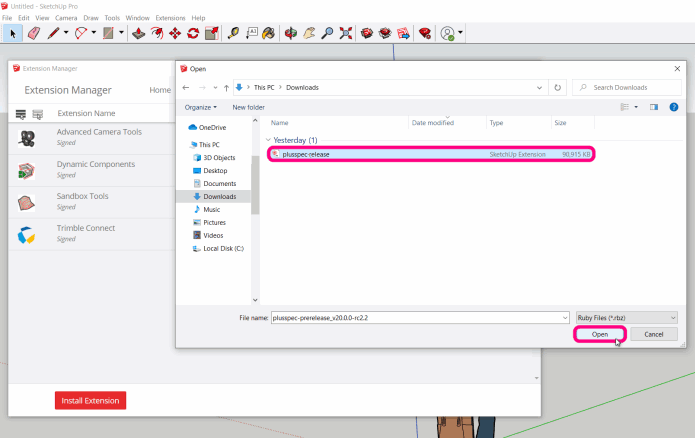Select the Offset tool
The image size is (695, 438).
(x=157, y=33)
